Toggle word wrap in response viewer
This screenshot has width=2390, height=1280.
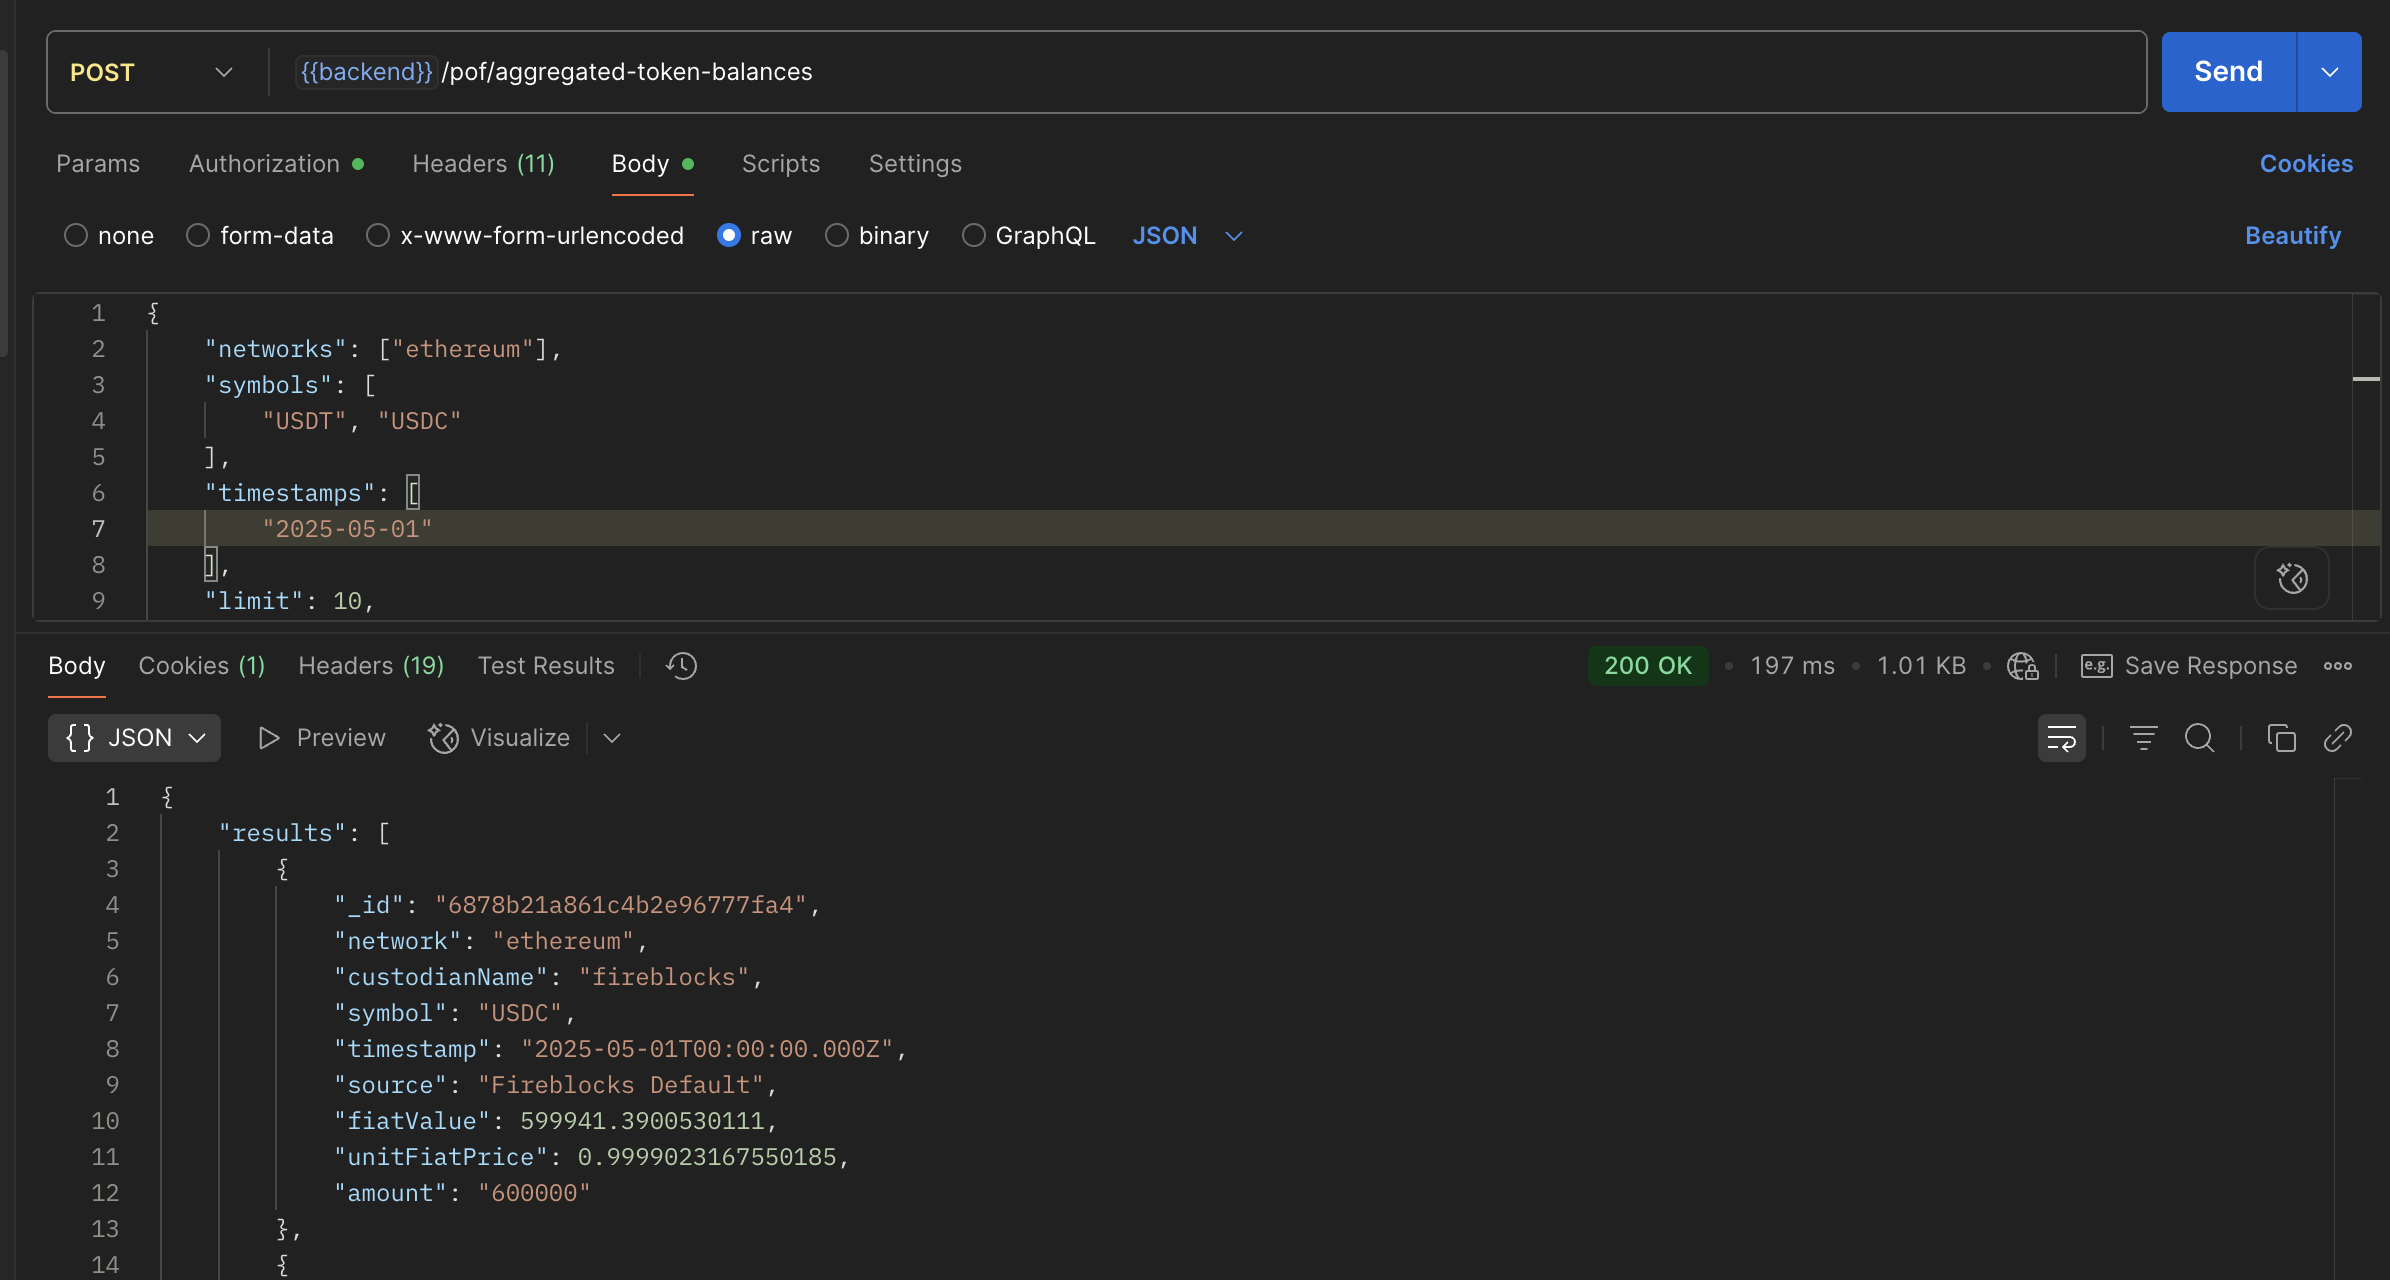click(x=2061, y=738)
